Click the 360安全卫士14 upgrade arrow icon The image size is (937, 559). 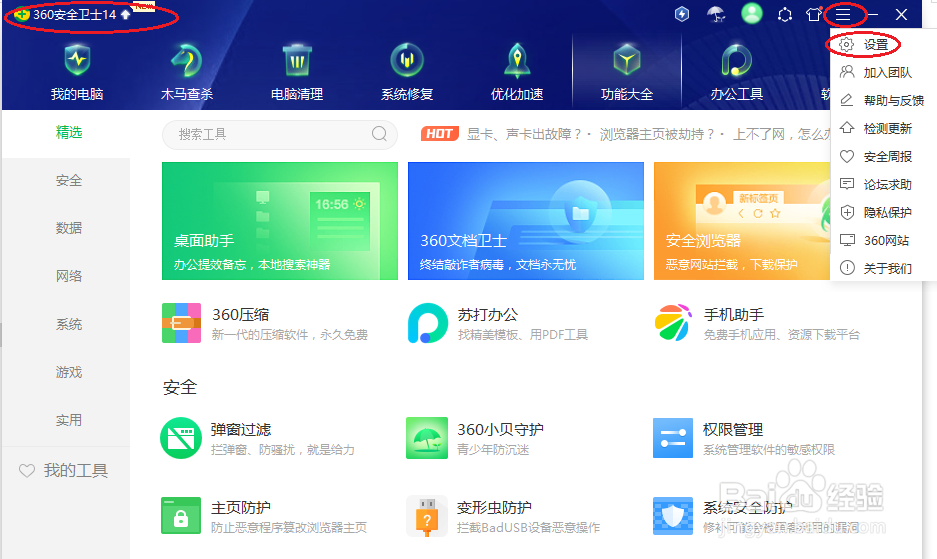click(125, 14)
